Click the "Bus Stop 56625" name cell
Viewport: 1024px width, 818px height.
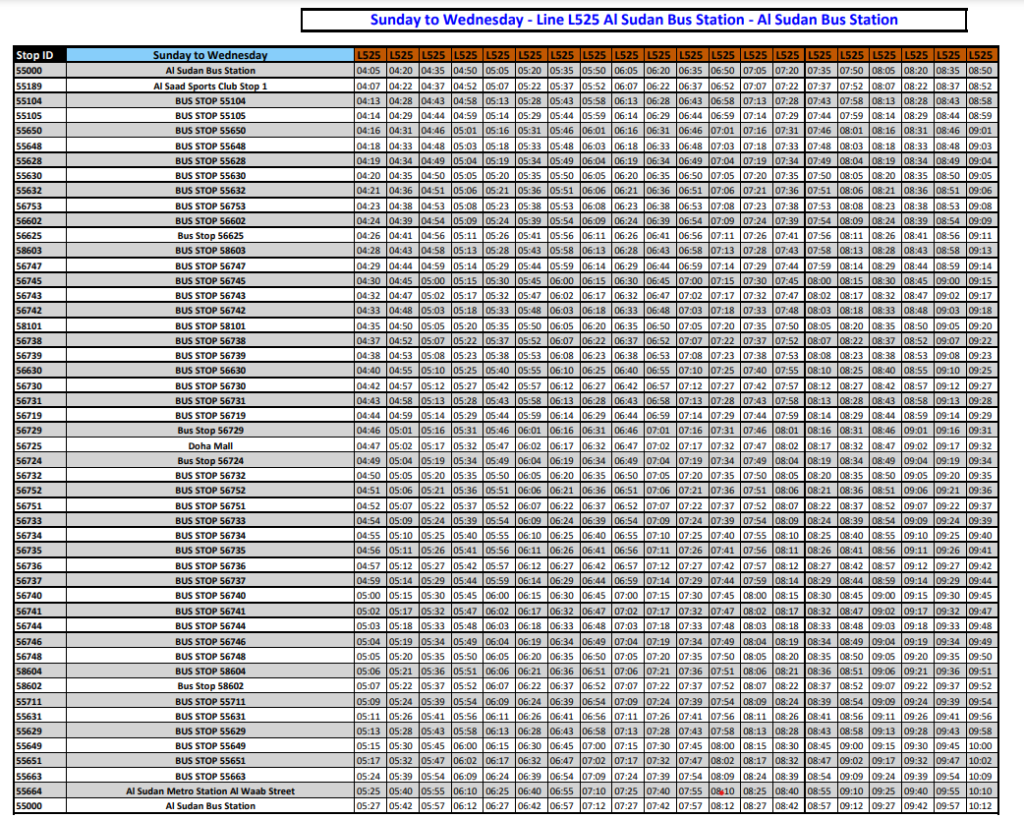click(210, 236)
